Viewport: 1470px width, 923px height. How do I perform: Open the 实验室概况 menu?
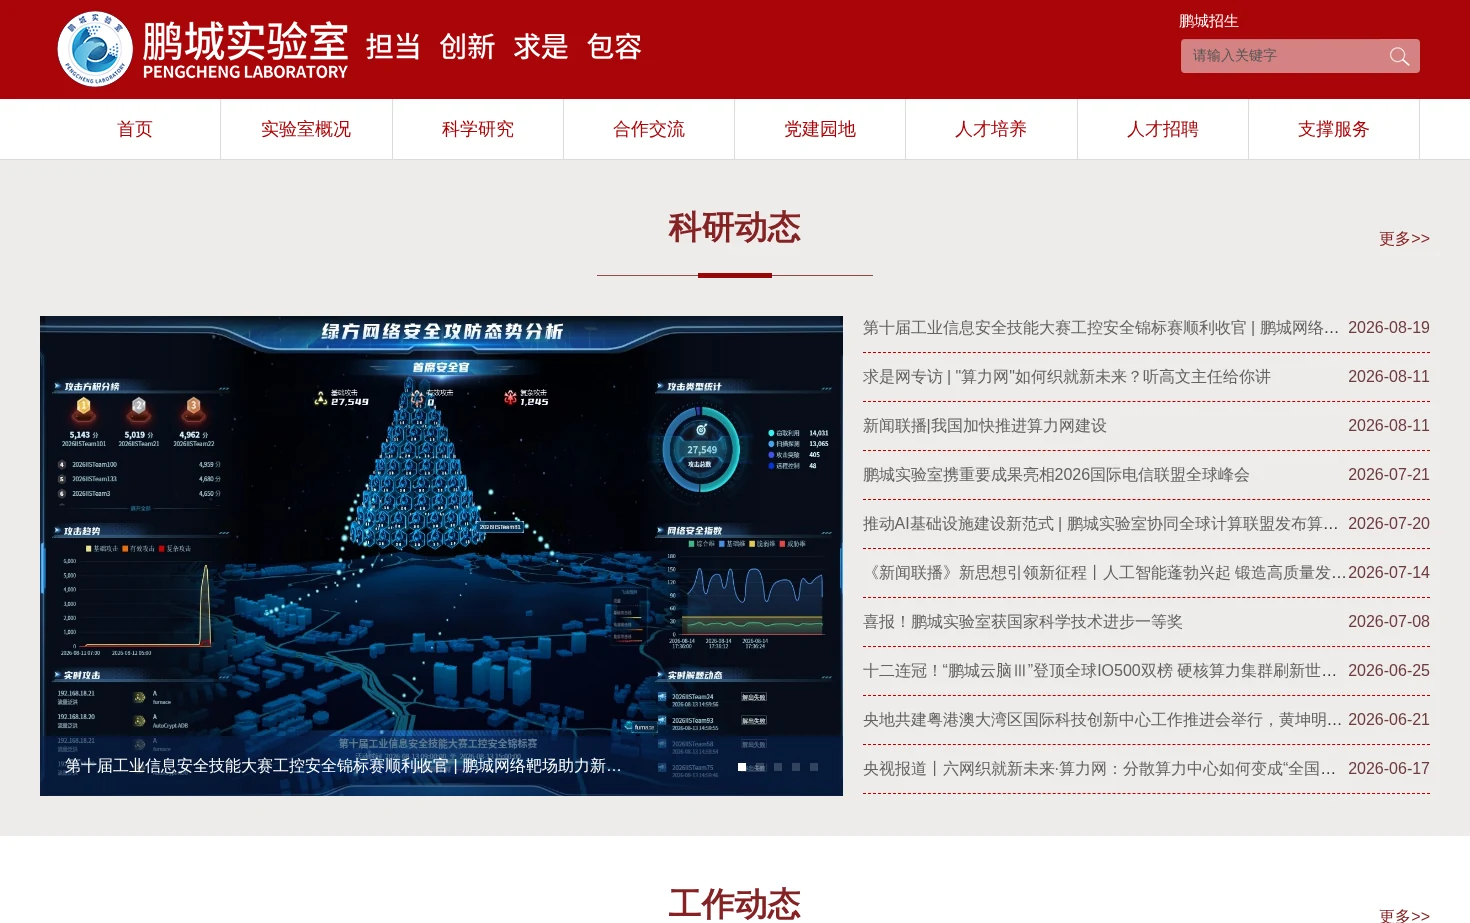point(306,129)
